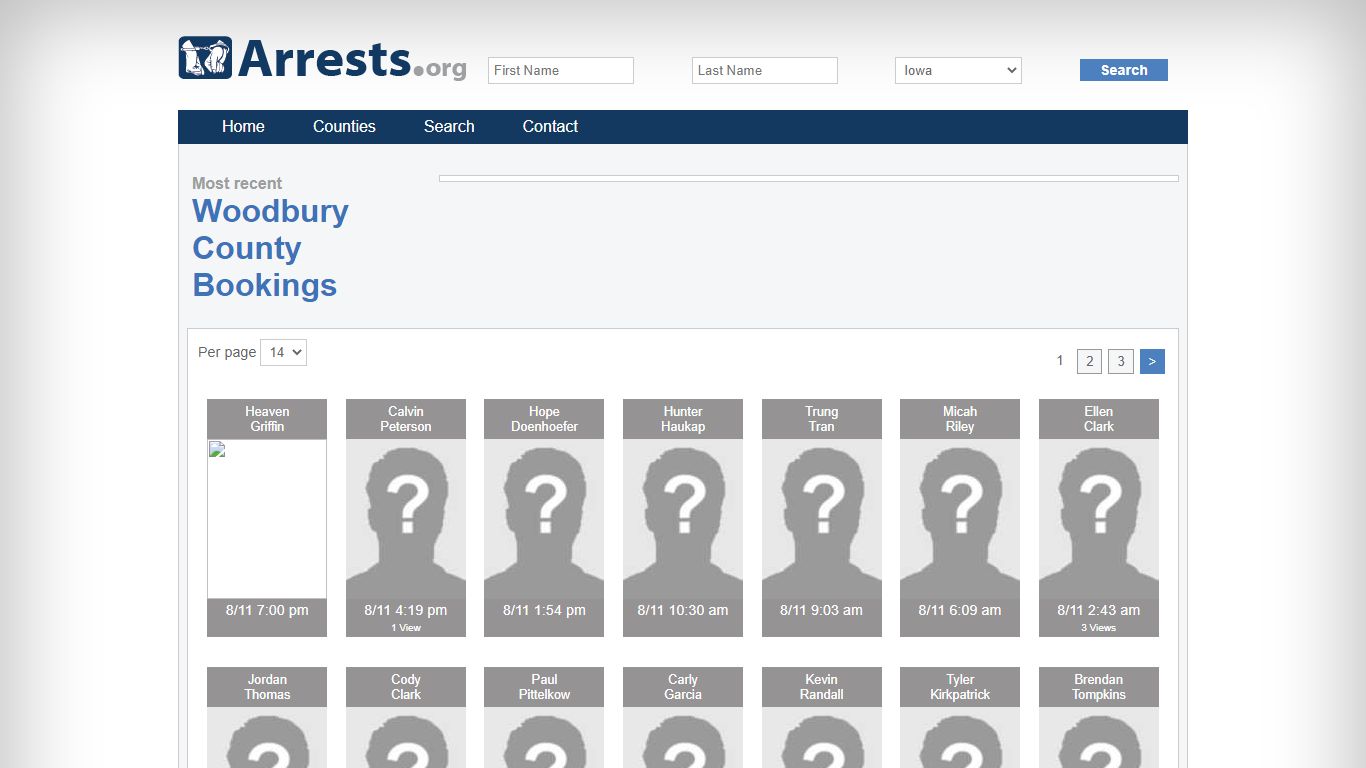Open the Search menu item
This screenshot has height=768, width=1366.
pyautogui.click(x=449, y=126)
